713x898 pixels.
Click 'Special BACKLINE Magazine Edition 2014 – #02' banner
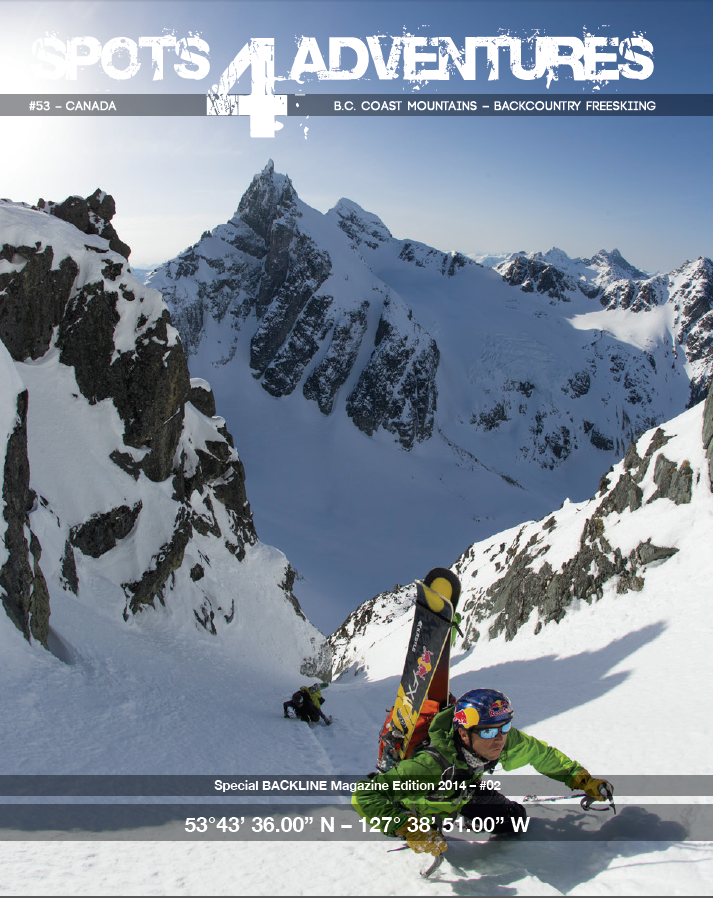pyautogui.click(x=357, y=785)
